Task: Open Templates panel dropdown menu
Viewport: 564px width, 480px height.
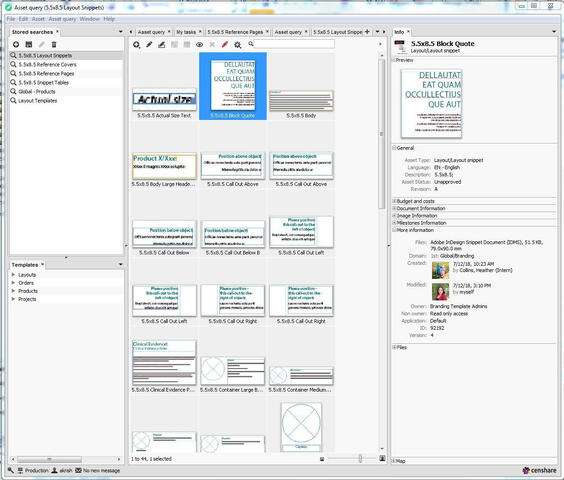Action: tap(120, 264)
